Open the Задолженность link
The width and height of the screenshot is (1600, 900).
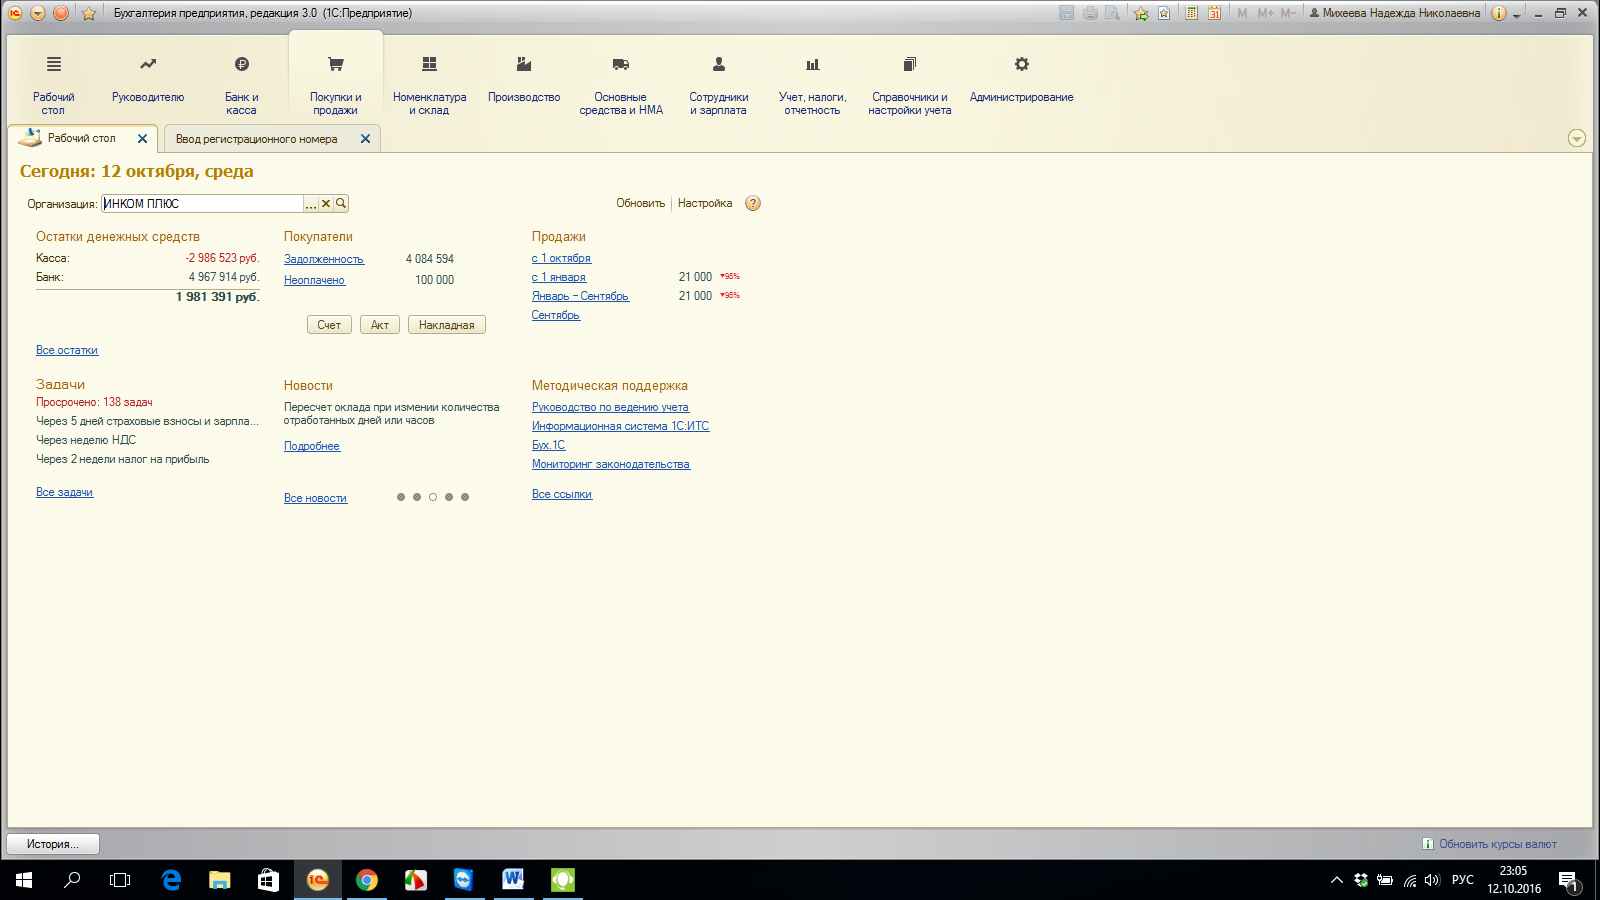coord(324,259)
